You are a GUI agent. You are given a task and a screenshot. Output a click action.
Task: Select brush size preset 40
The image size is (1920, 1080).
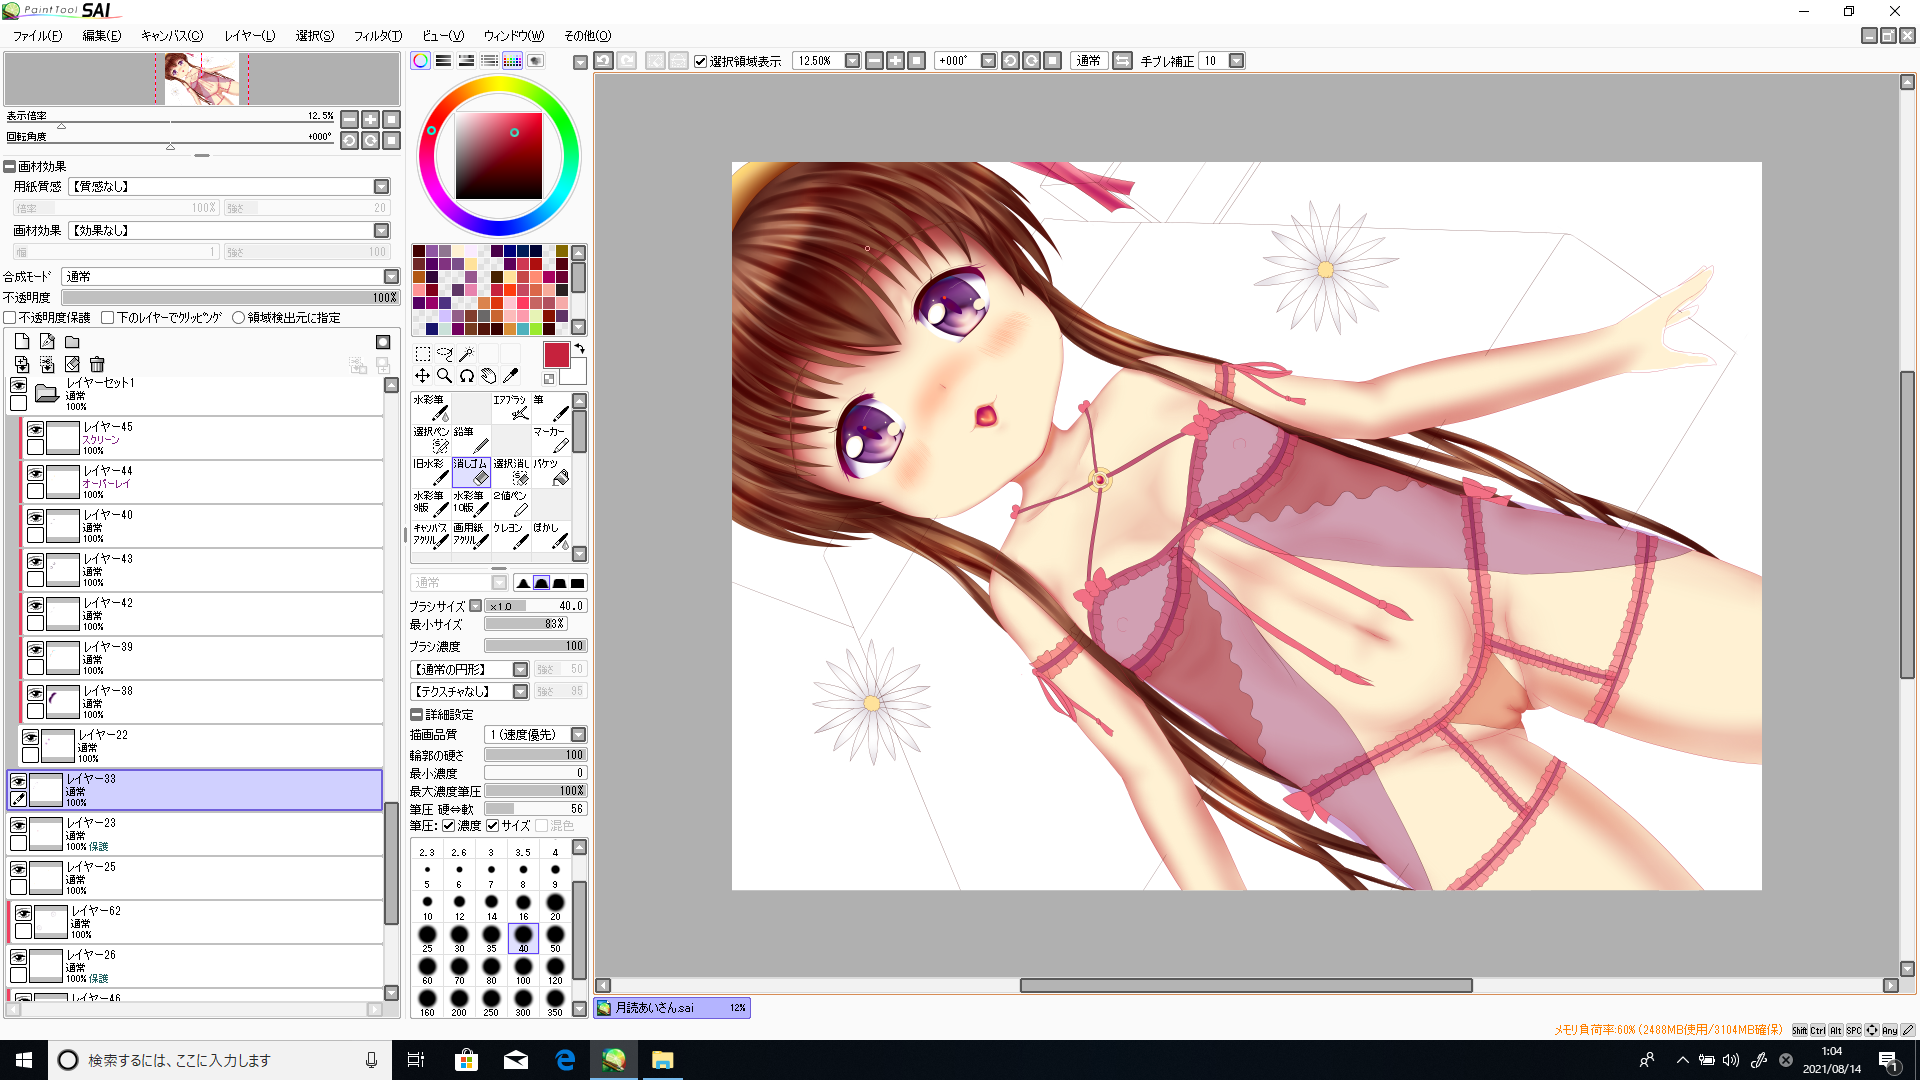523,938
